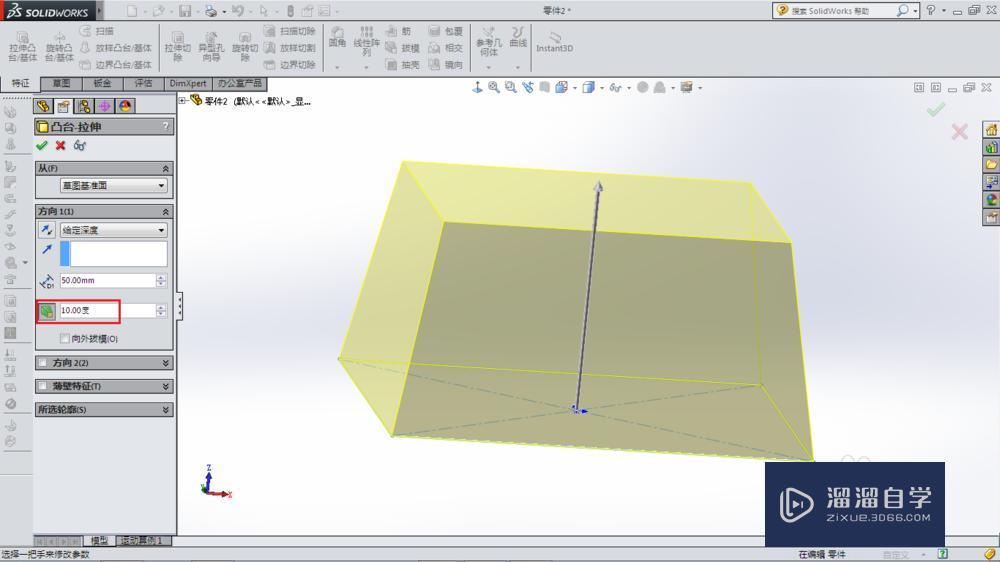Open the File Explorer folder tab

click(x=991, y=165)
